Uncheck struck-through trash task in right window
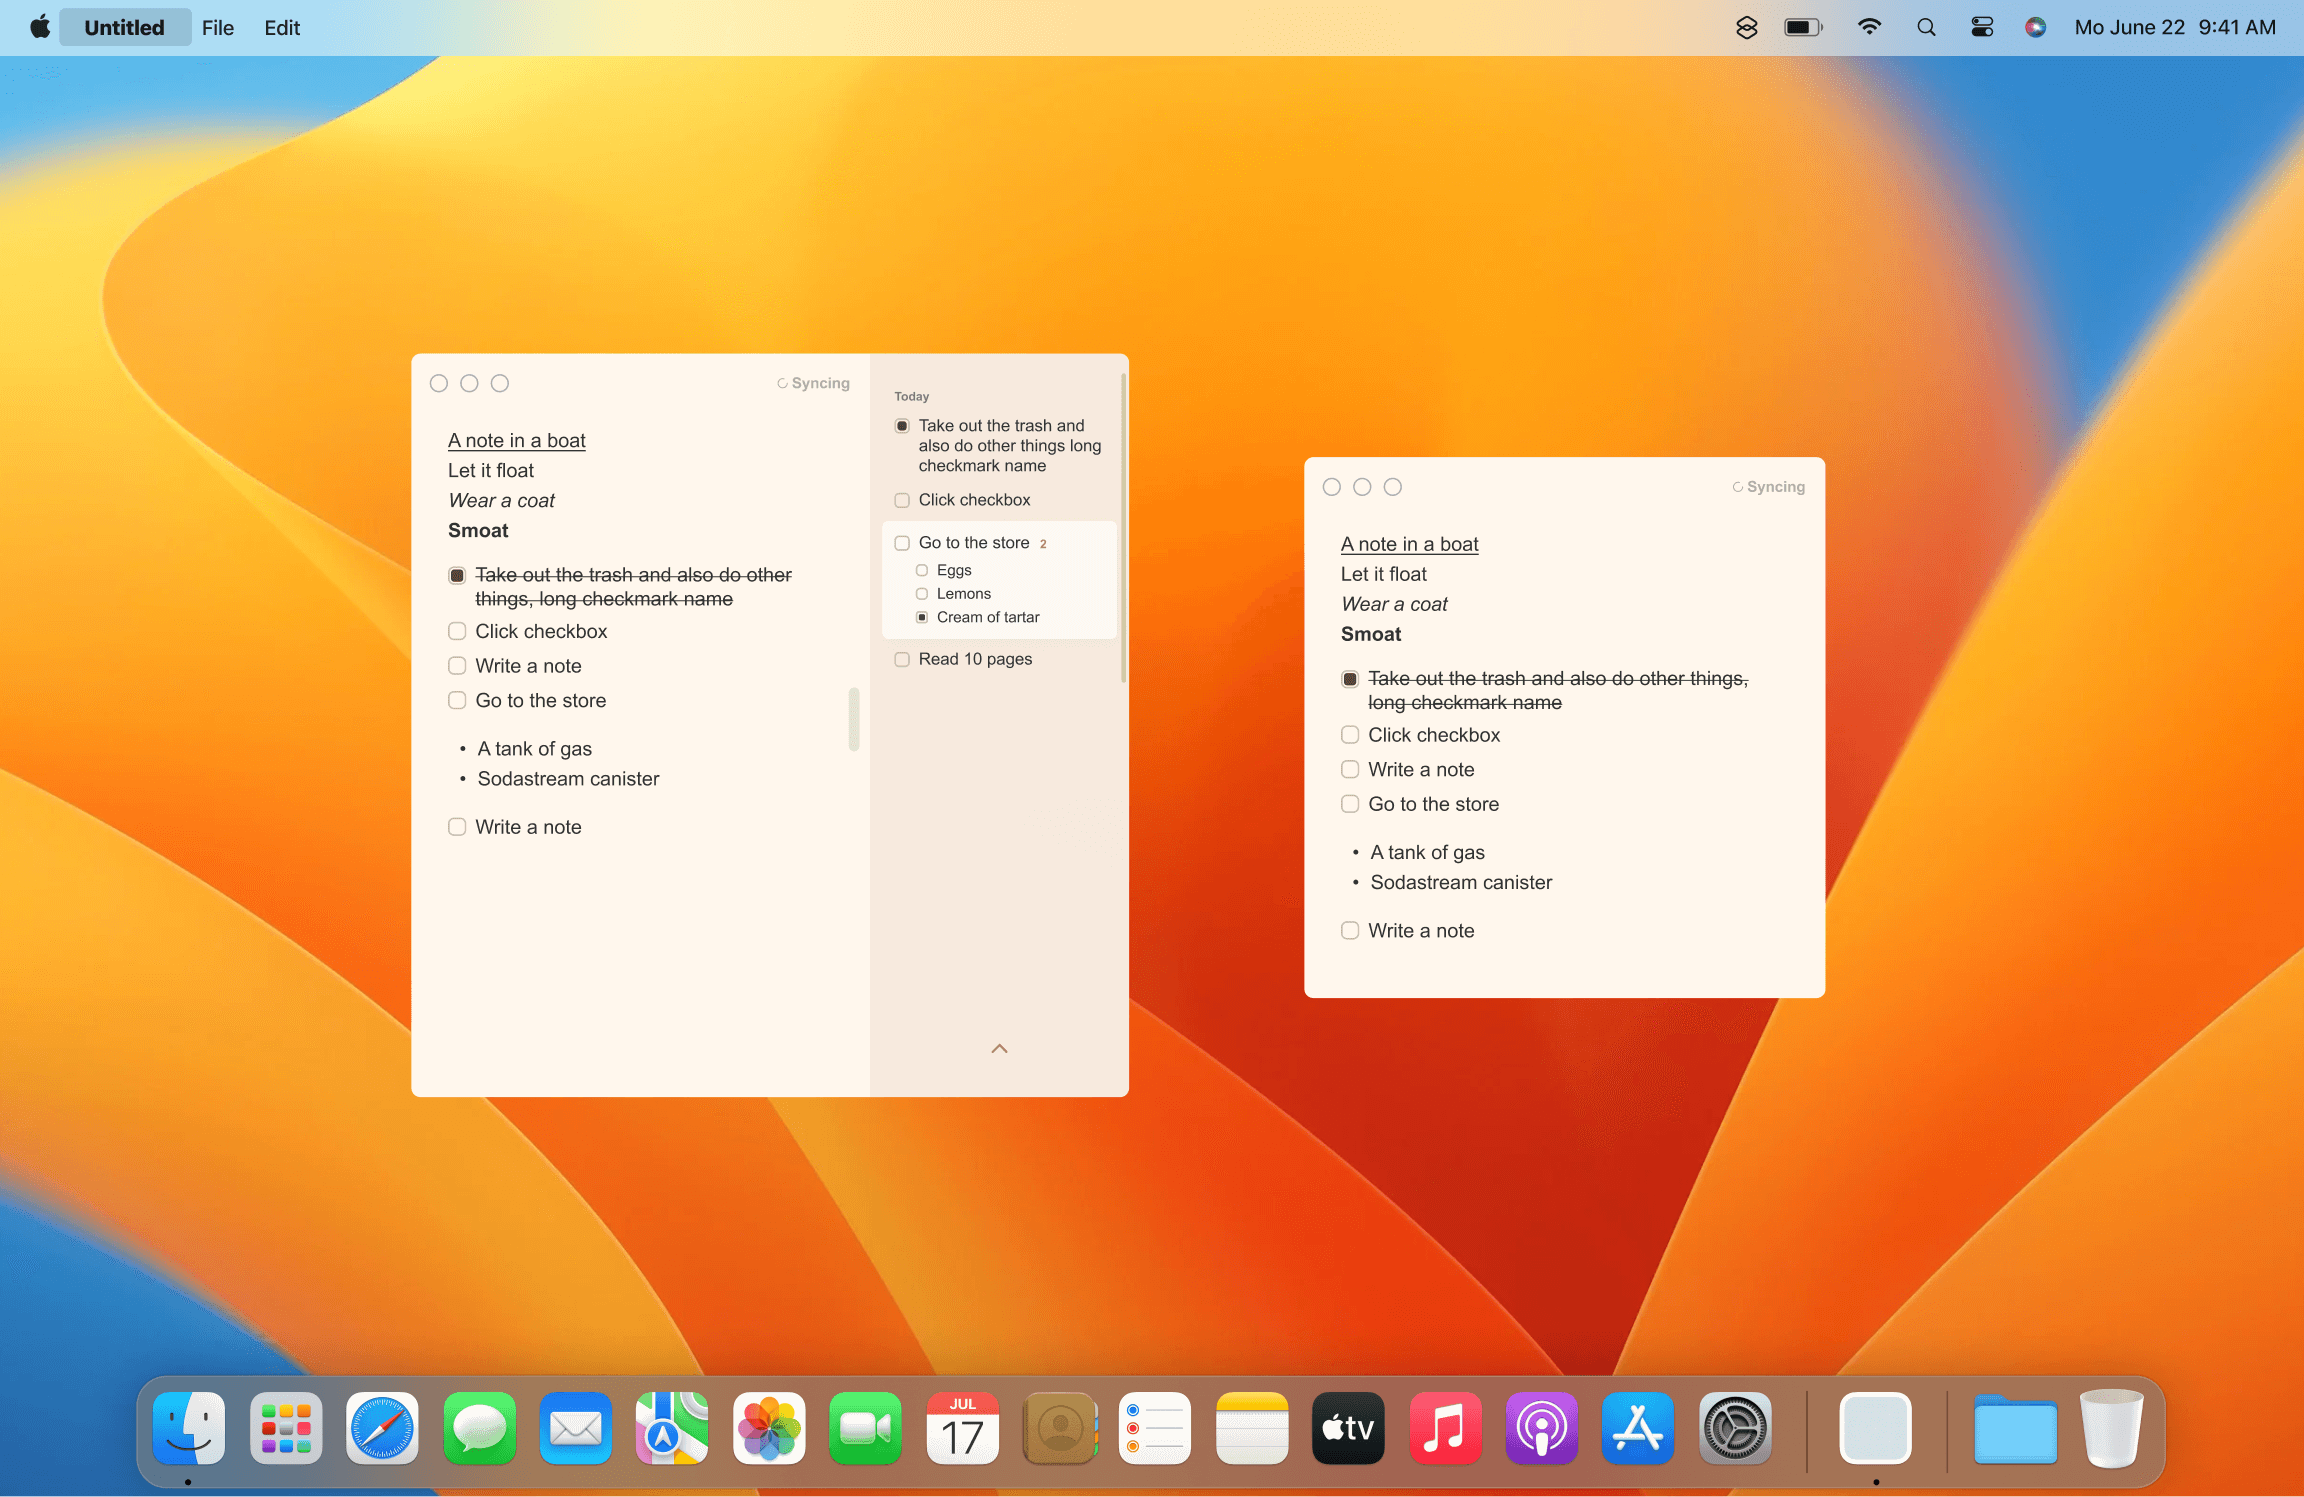The height and width of the screenshot is (1497, 2304). pyautogui.click(x=1350, y=679)
